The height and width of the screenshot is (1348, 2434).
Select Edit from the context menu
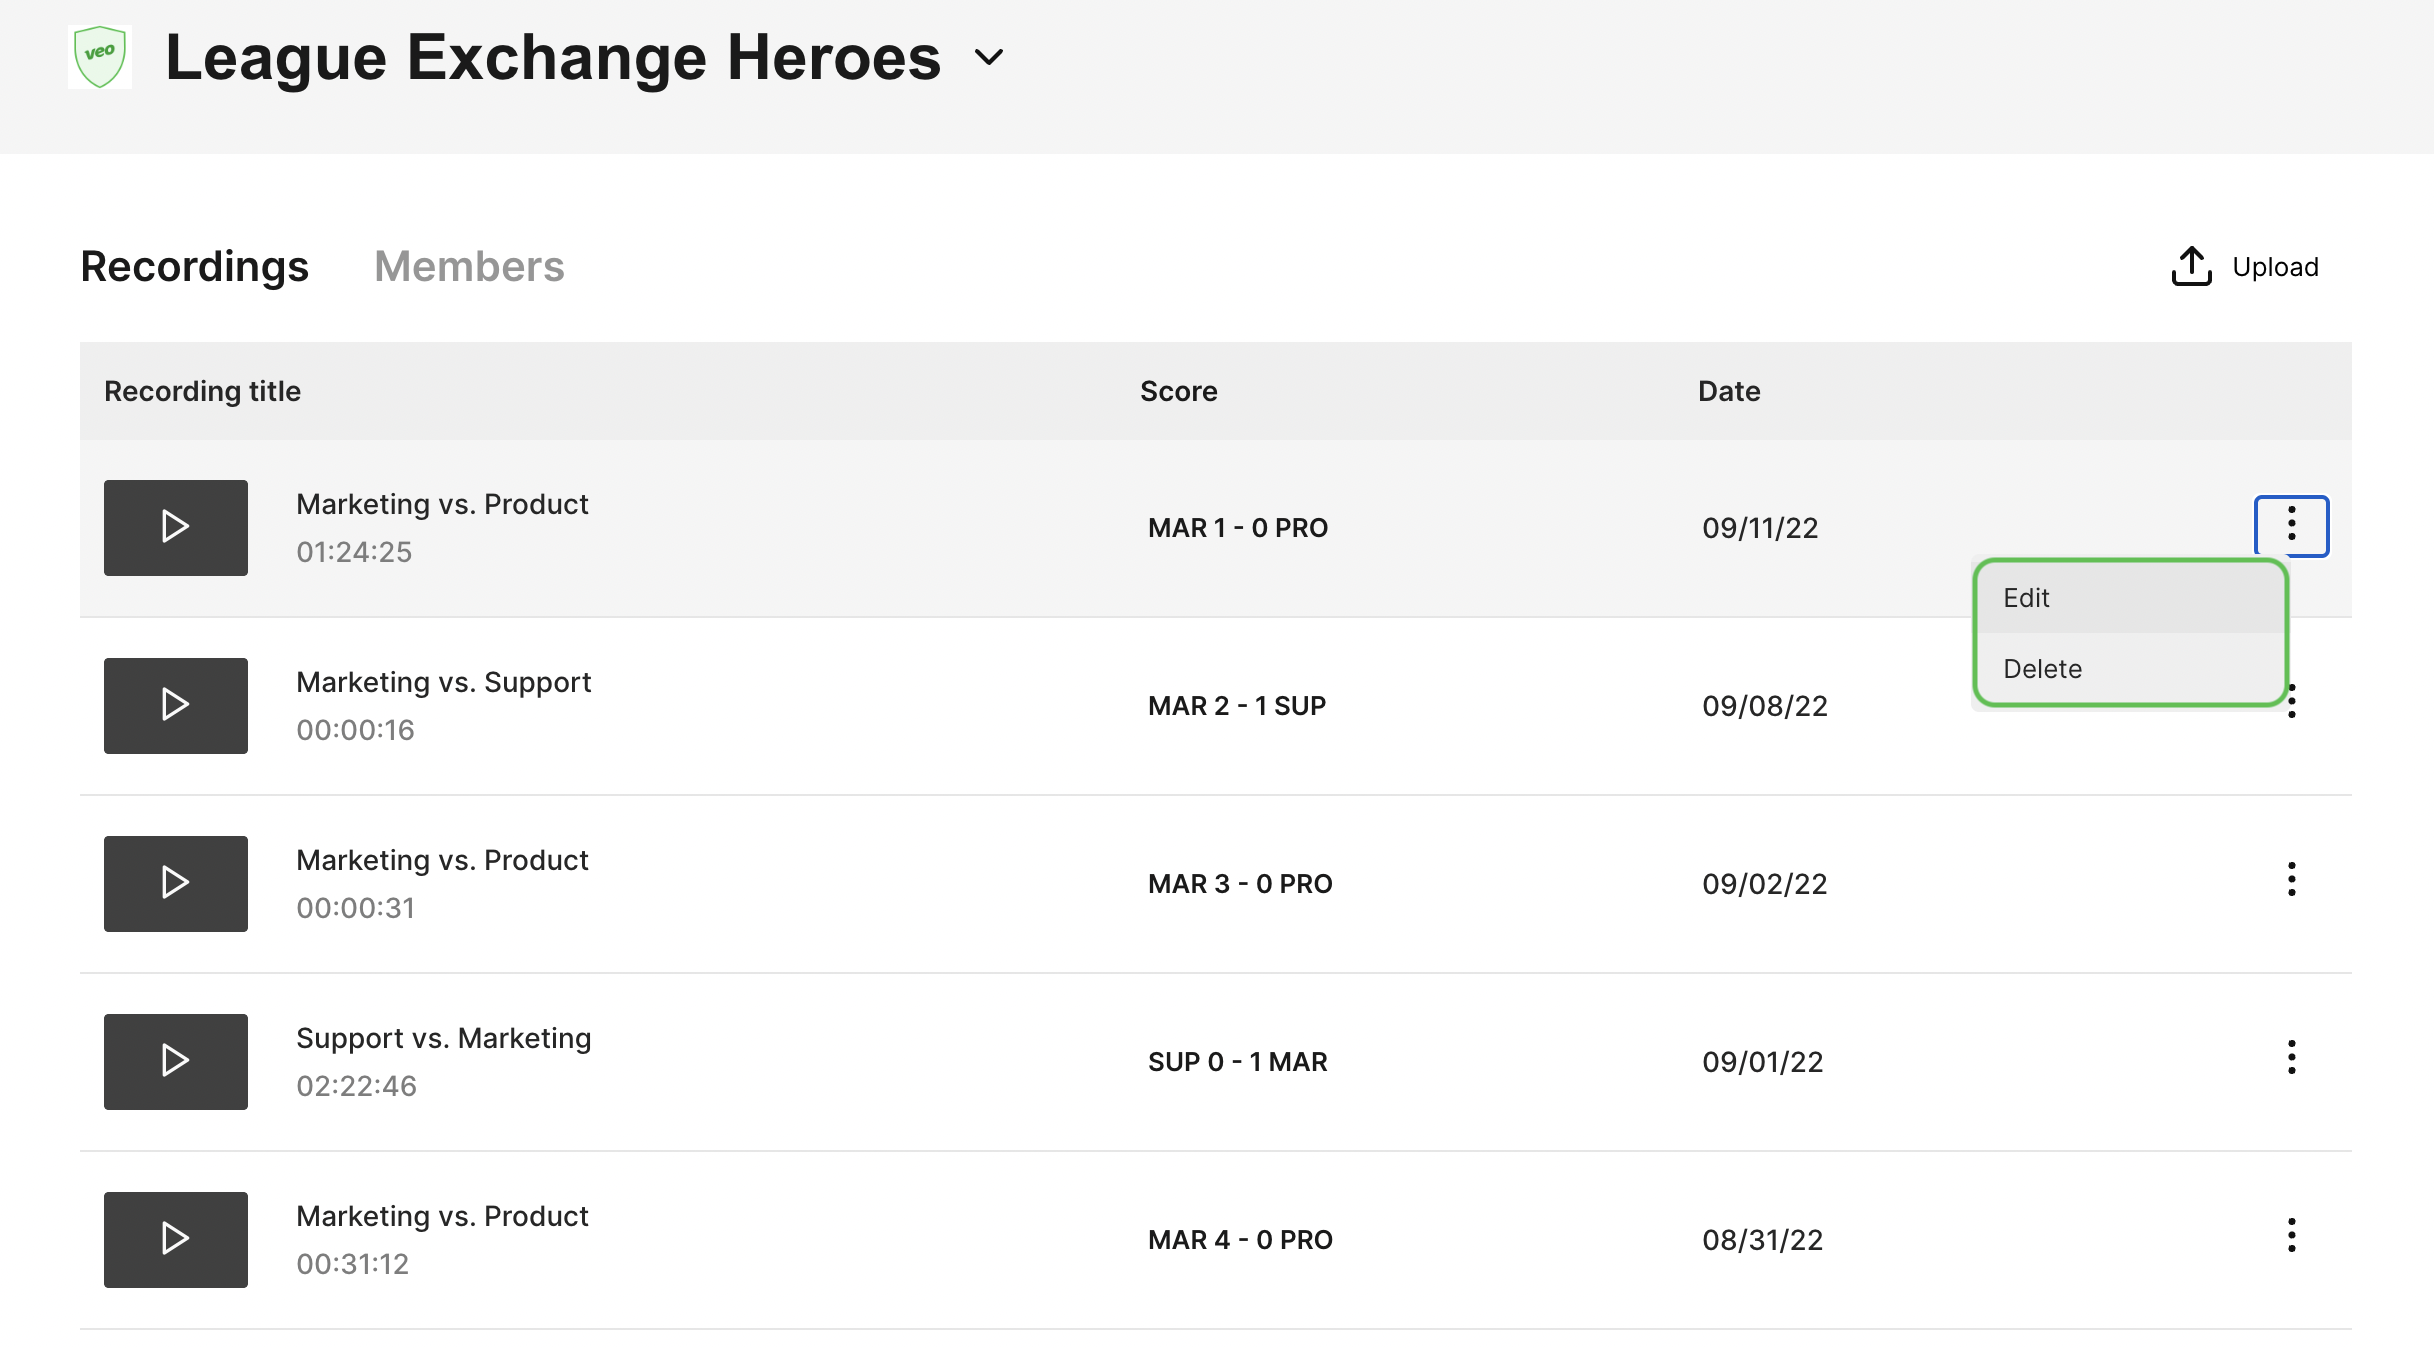[2130, 598]
